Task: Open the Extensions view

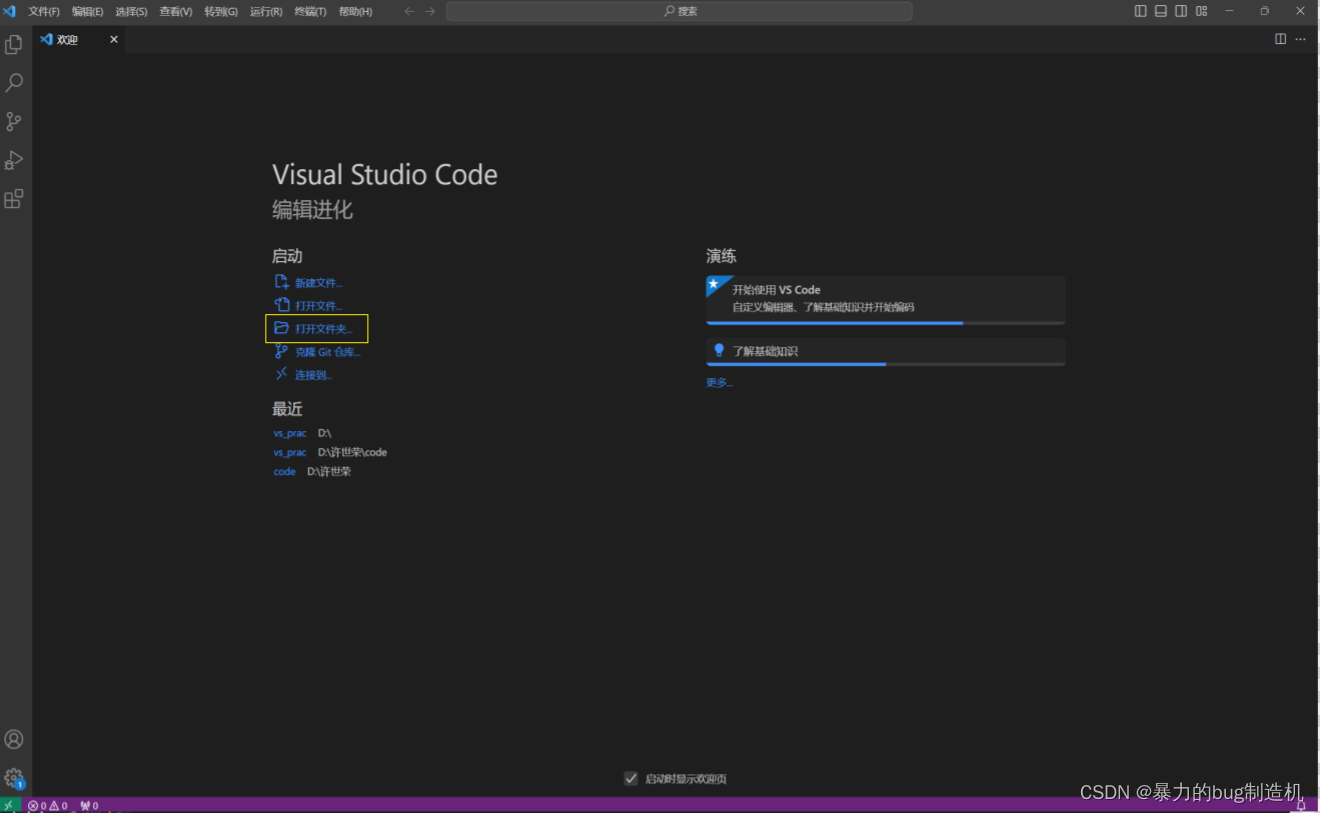Action: tap(14, 199)
